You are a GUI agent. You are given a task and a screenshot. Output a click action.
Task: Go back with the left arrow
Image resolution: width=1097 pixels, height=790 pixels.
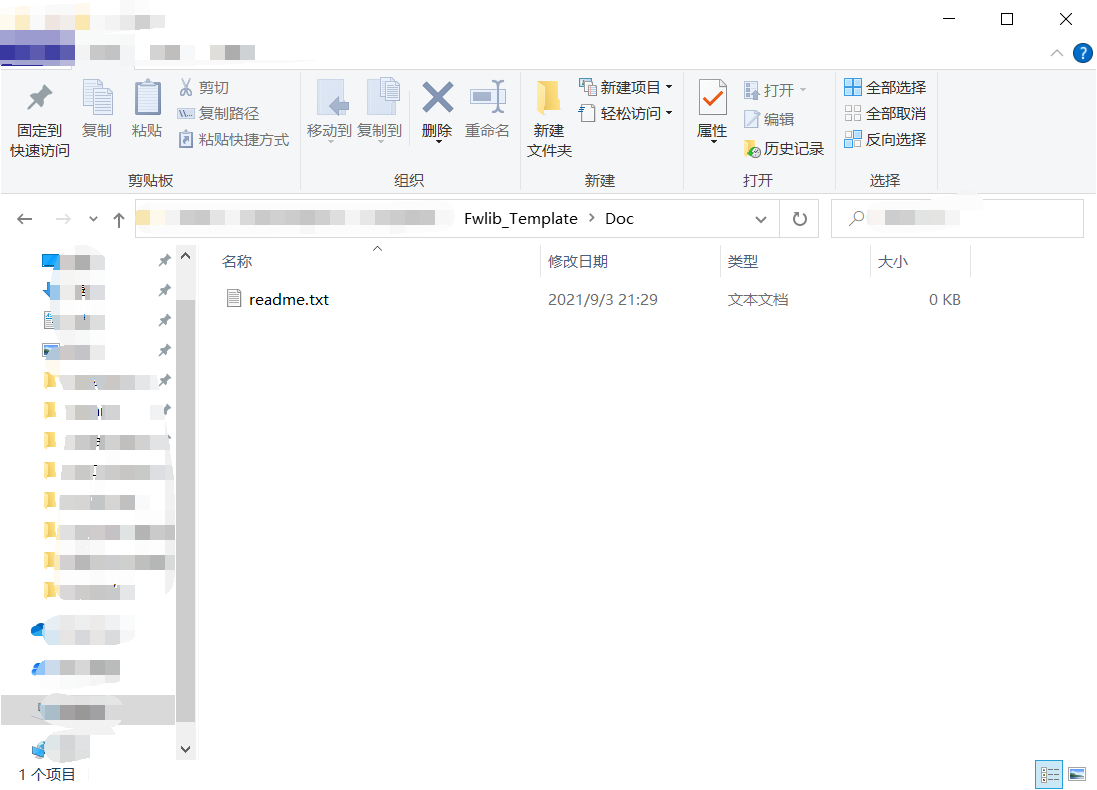tap(25, 219)
